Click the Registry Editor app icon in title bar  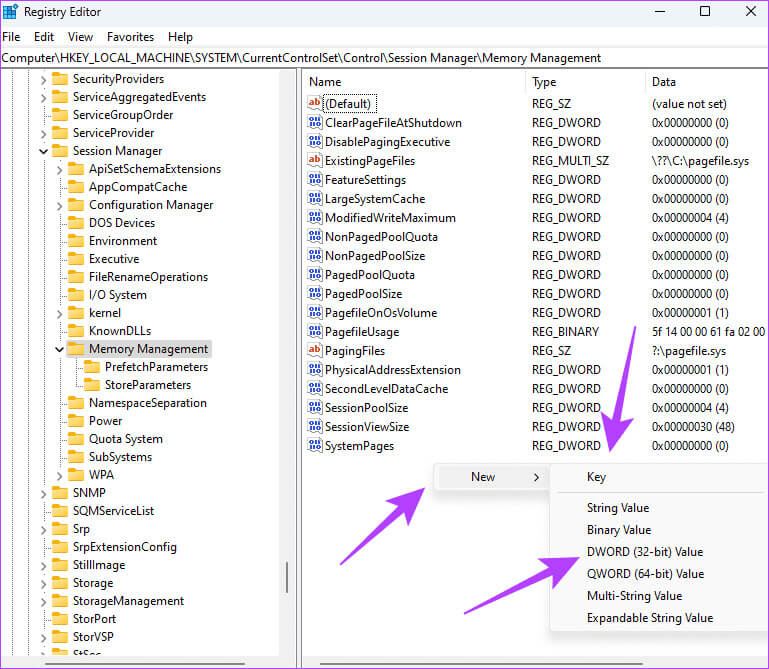click(x=10, y=11)
